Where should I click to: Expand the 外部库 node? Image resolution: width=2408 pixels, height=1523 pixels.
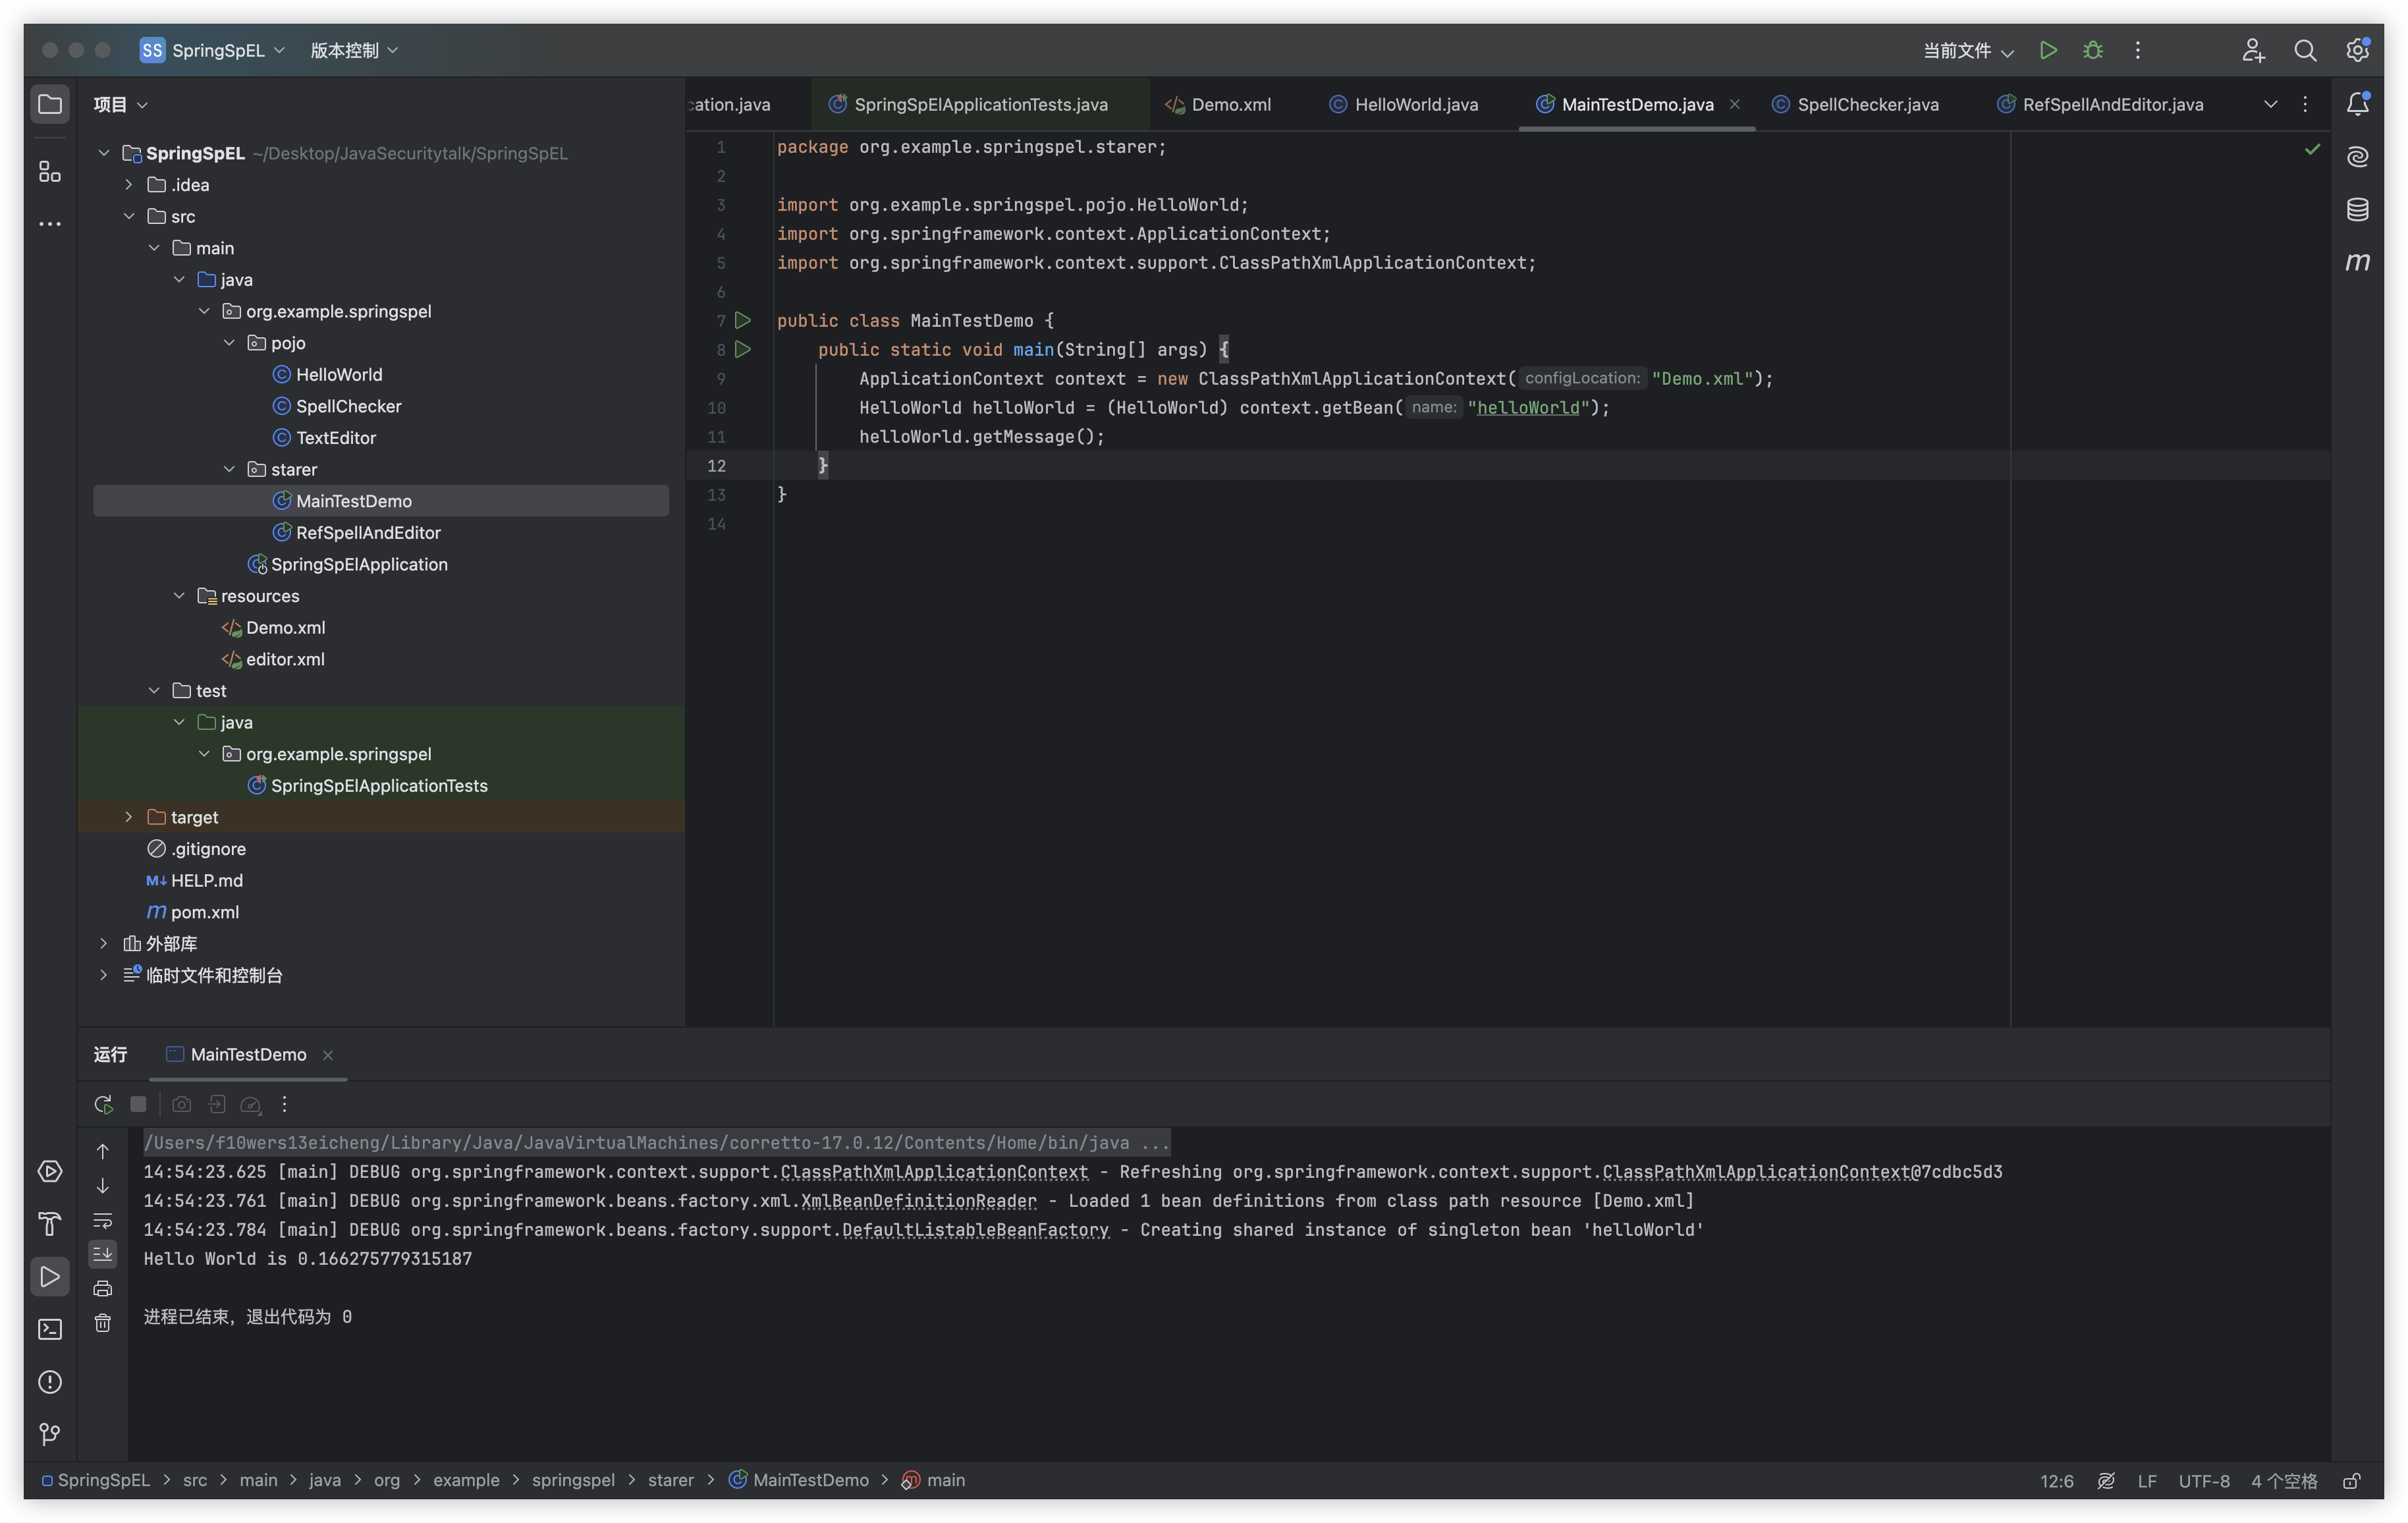(103, 943)
